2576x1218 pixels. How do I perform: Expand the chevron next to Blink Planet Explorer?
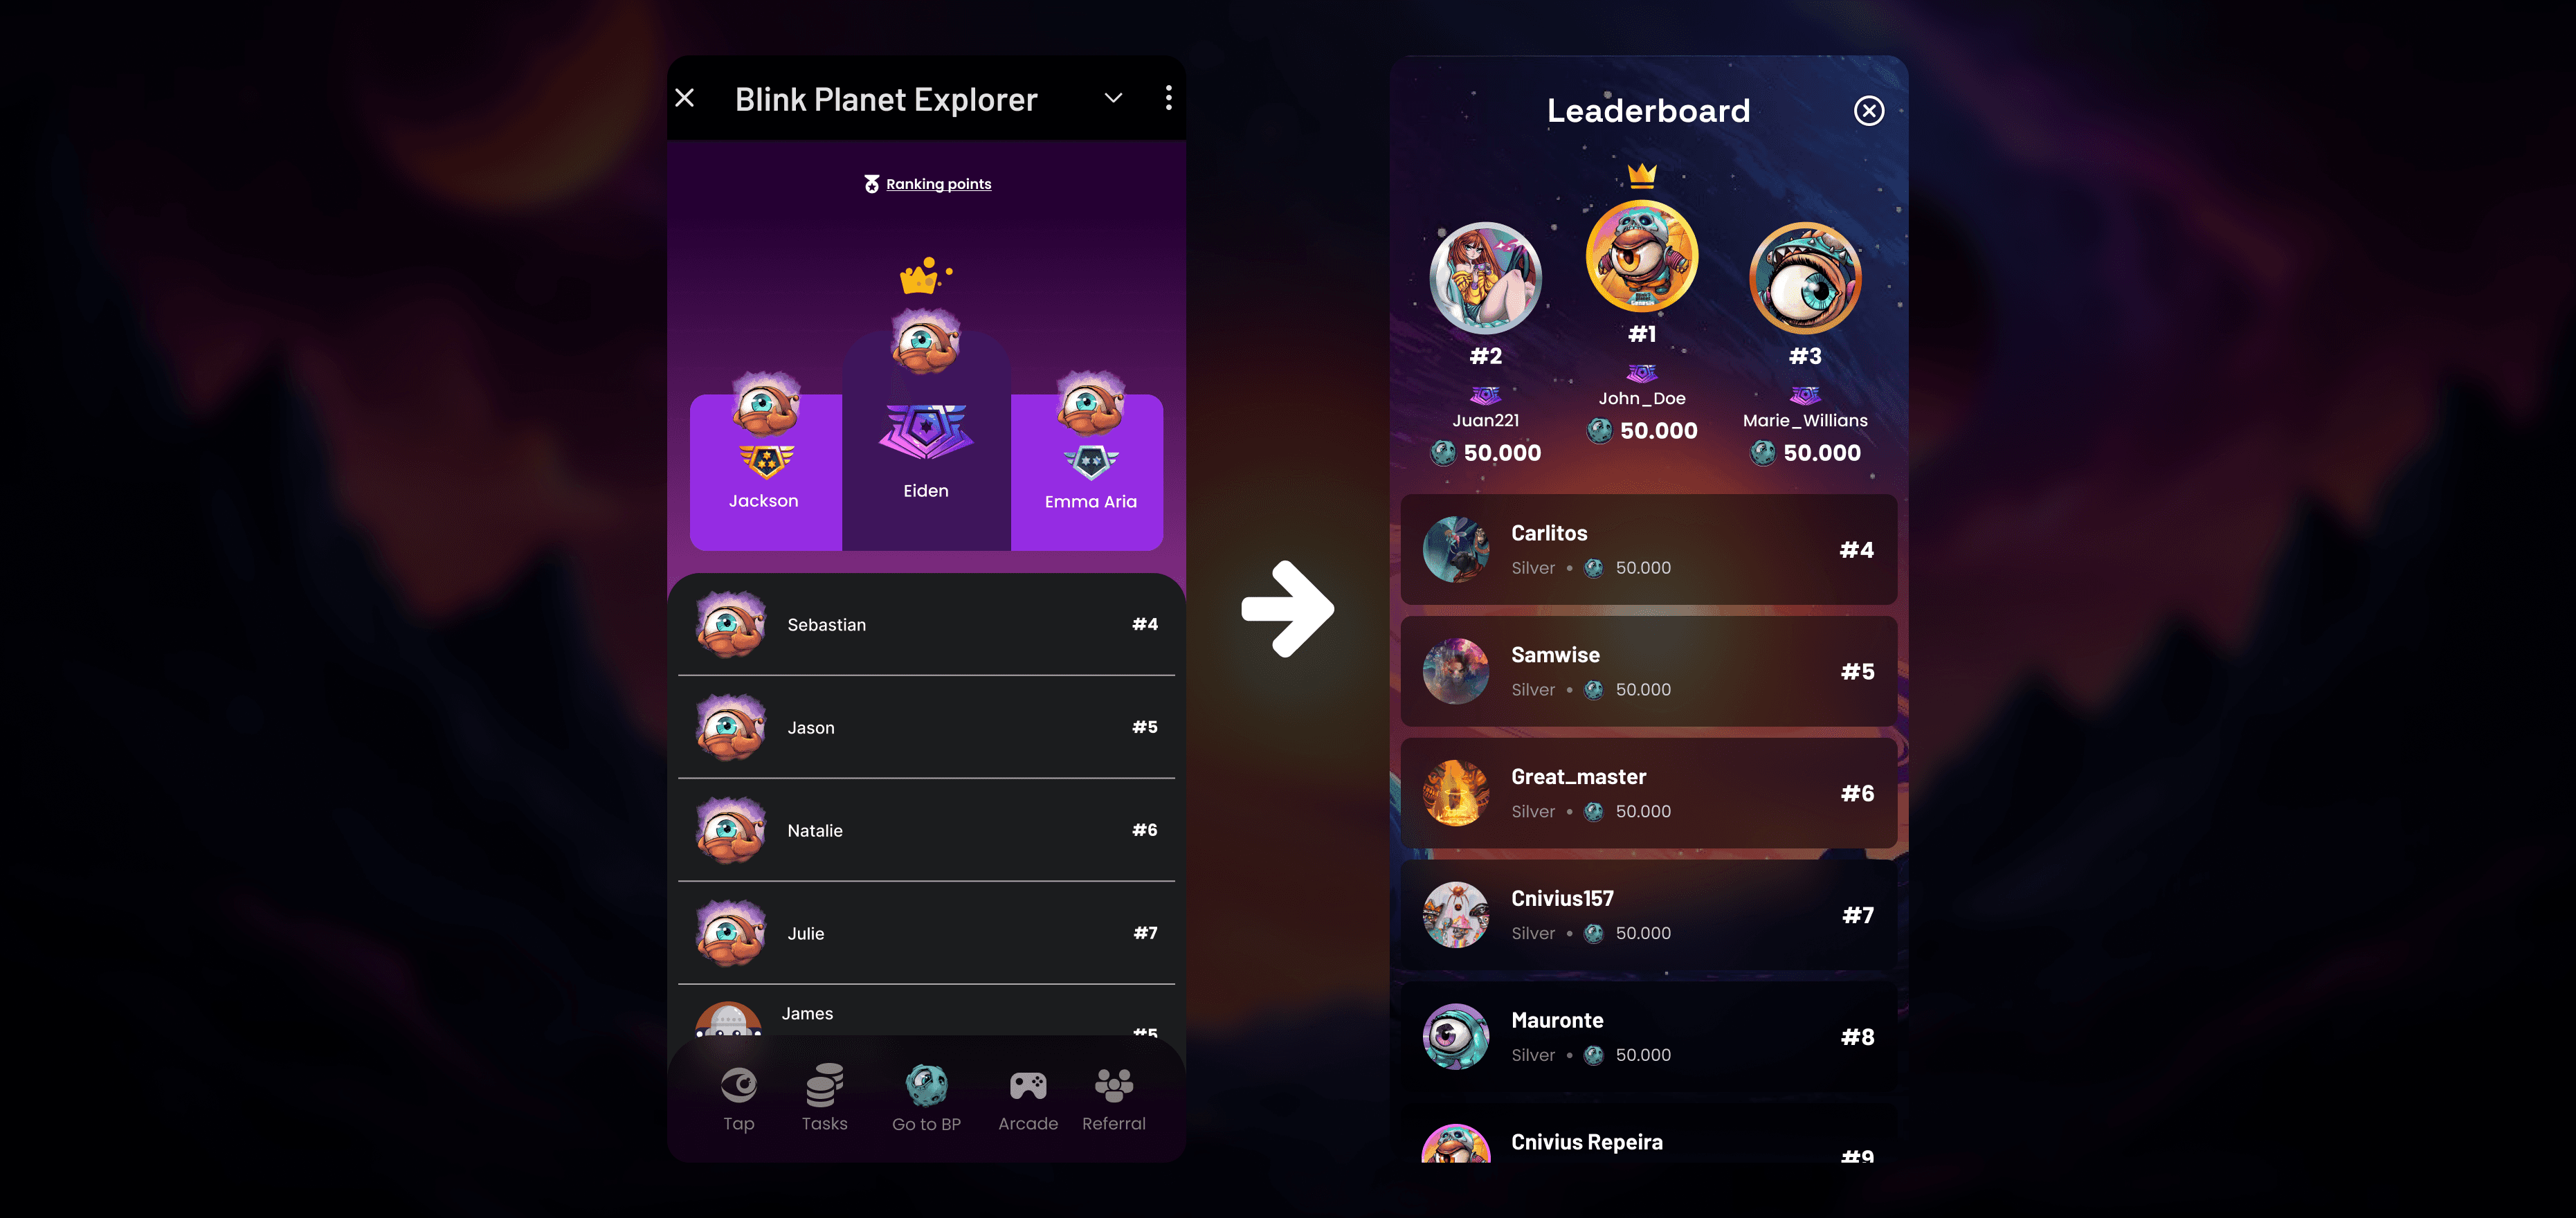pyautogui.click(x=1113, y=98)
